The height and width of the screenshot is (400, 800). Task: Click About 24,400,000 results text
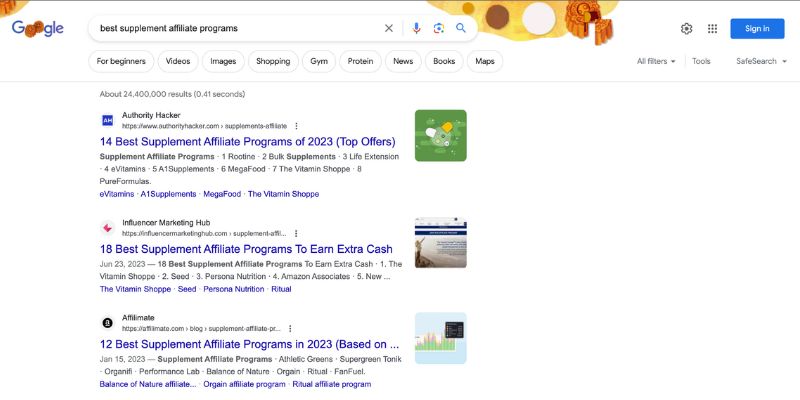pyautogui.click(x=172, y=94)
